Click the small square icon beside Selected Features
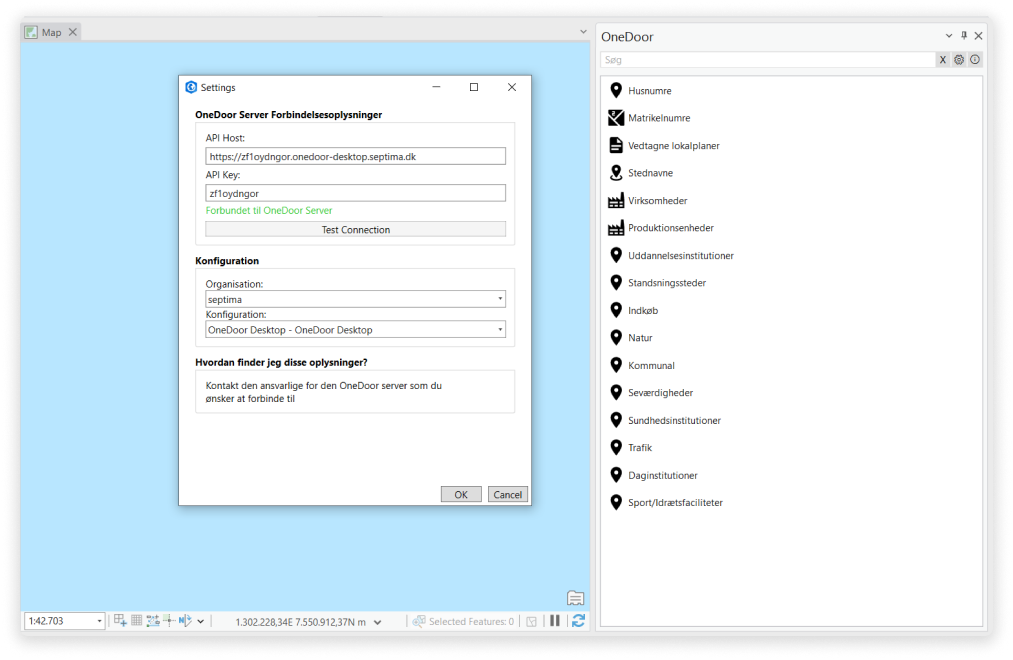The image size is (1013, 660). (532, 621)
